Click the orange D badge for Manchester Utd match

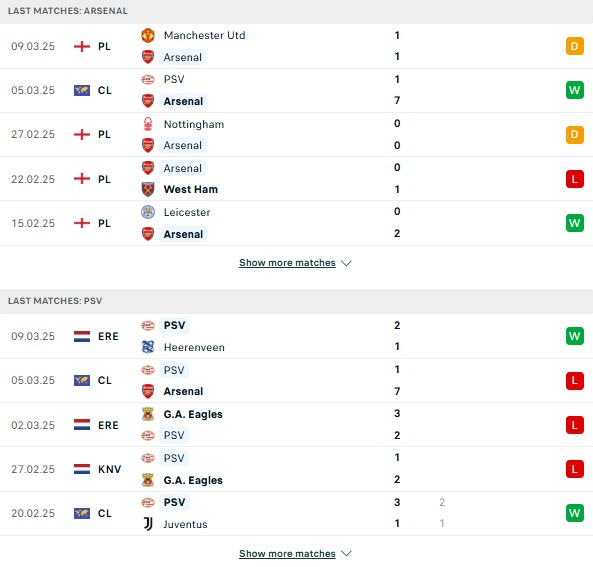(574, 46)
